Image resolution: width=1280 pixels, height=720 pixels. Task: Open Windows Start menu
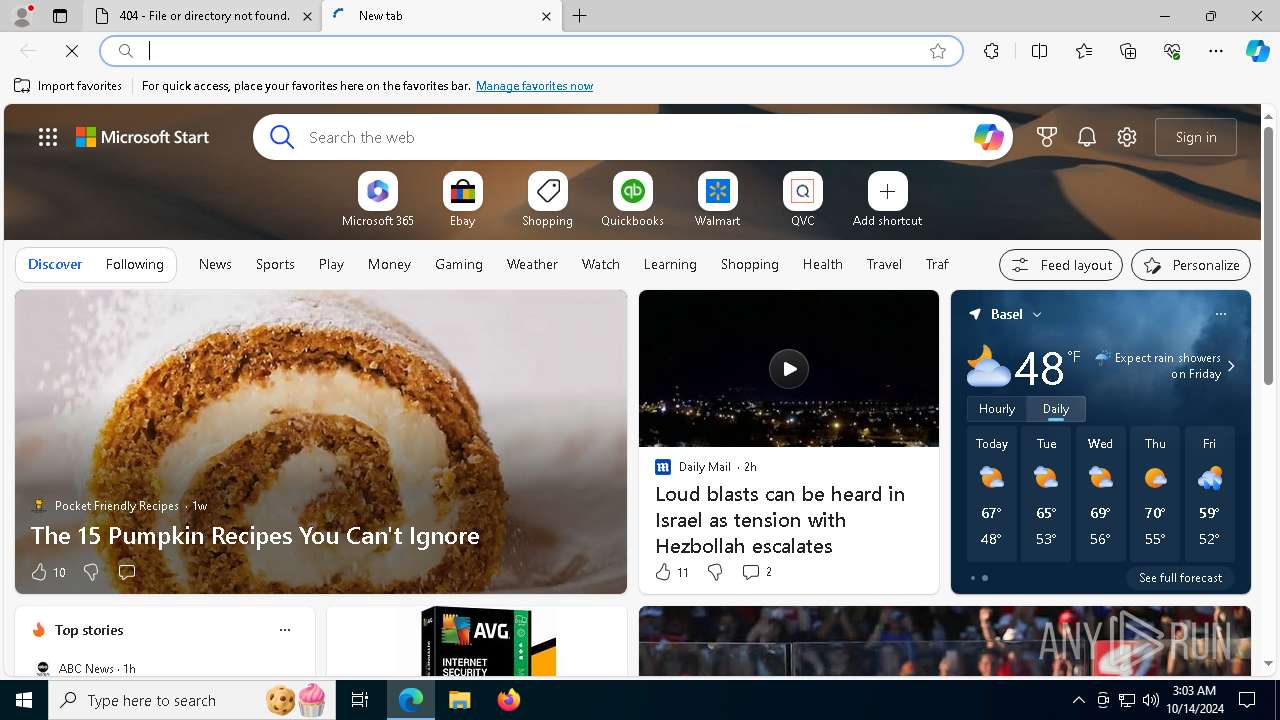pos(24,700)
